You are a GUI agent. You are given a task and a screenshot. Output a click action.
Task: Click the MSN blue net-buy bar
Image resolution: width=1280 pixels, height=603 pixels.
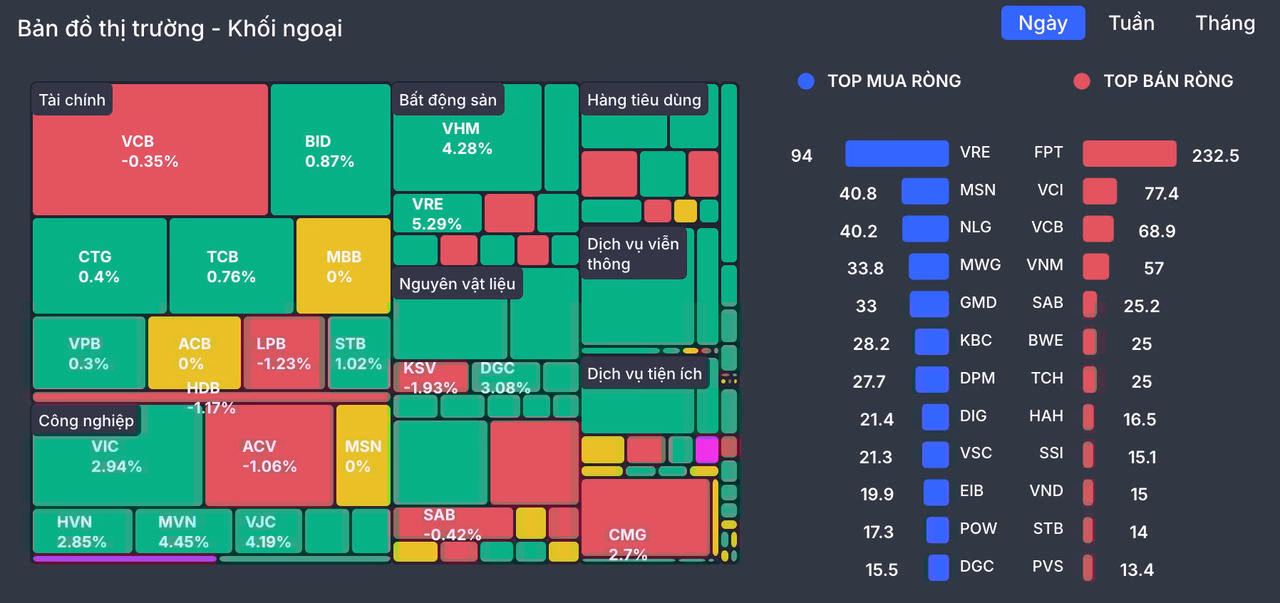tap(925, 191)
